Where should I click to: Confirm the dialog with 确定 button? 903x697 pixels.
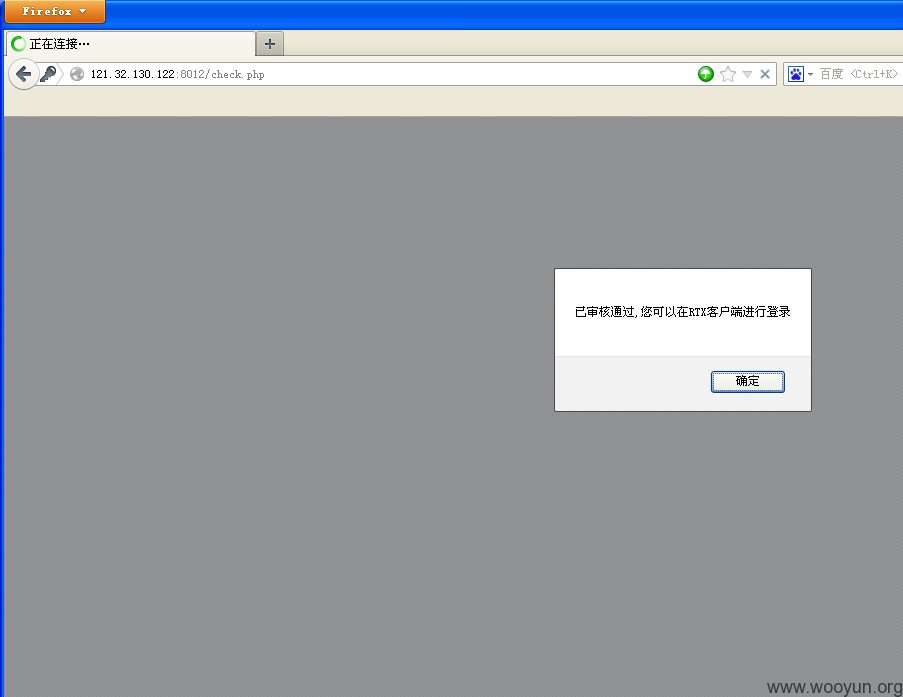pyautogui.click(x=748, y=381)
